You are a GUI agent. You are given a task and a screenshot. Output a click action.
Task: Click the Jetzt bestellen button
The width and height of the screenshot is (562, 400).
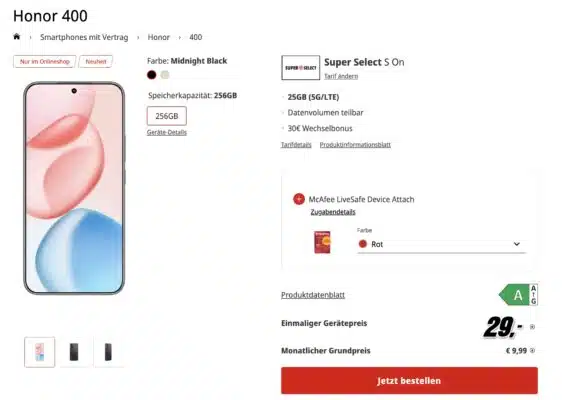pyautogui.click(x=409, y=381)
